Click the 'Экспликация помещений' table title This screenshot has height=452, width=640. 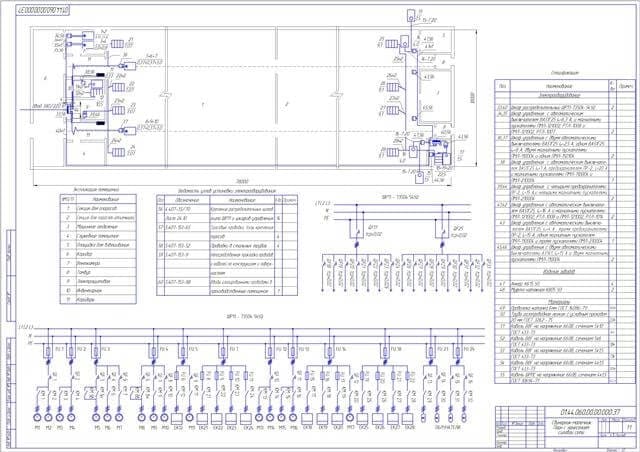96,190
